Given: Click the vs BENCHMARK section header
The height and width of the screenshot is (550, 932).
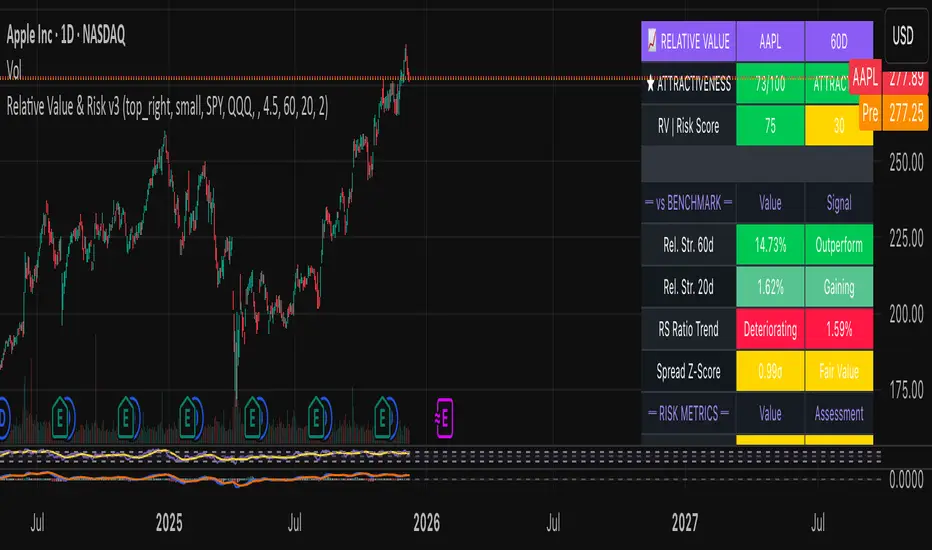Looking at the screenshot, I should 688,203.
